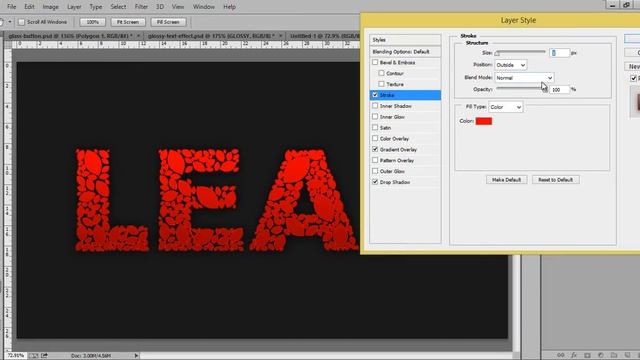The image size is (640, 360).
Task: Select the Gradient Overlay effect row
Action: 405,149
